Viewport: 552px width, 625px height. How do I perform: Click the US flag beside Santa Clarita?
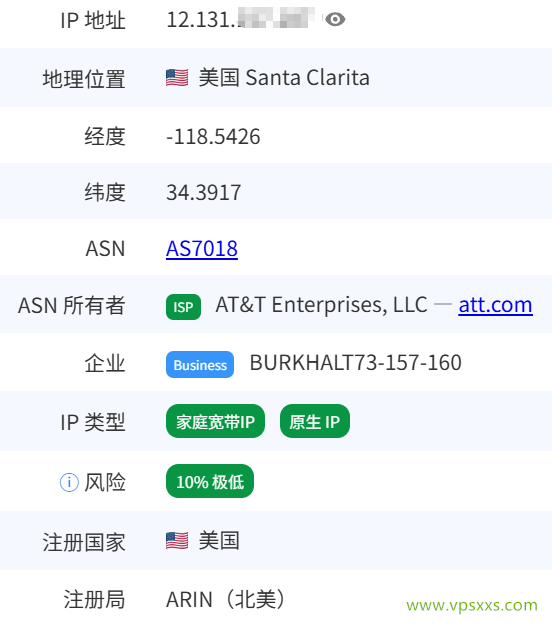[x=177, y=78]
